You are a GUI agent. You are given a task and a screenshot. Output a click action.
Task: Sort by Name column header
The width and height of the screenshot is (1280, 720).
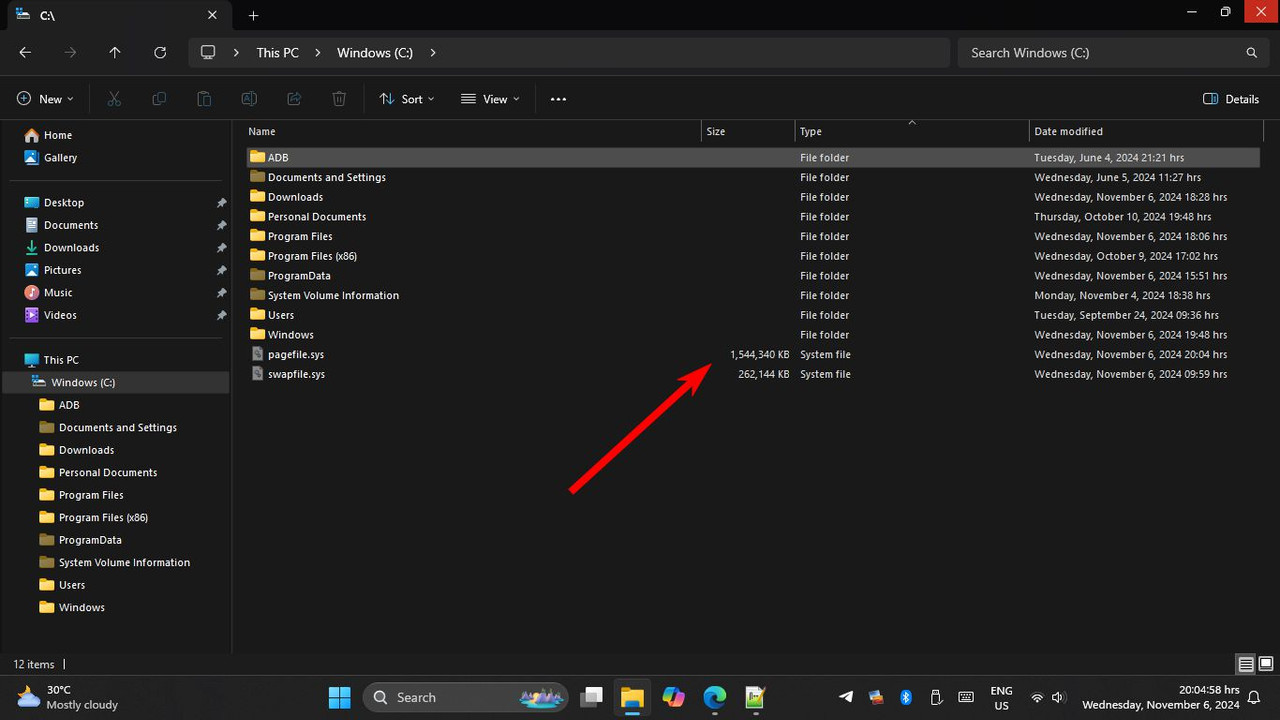262,131
